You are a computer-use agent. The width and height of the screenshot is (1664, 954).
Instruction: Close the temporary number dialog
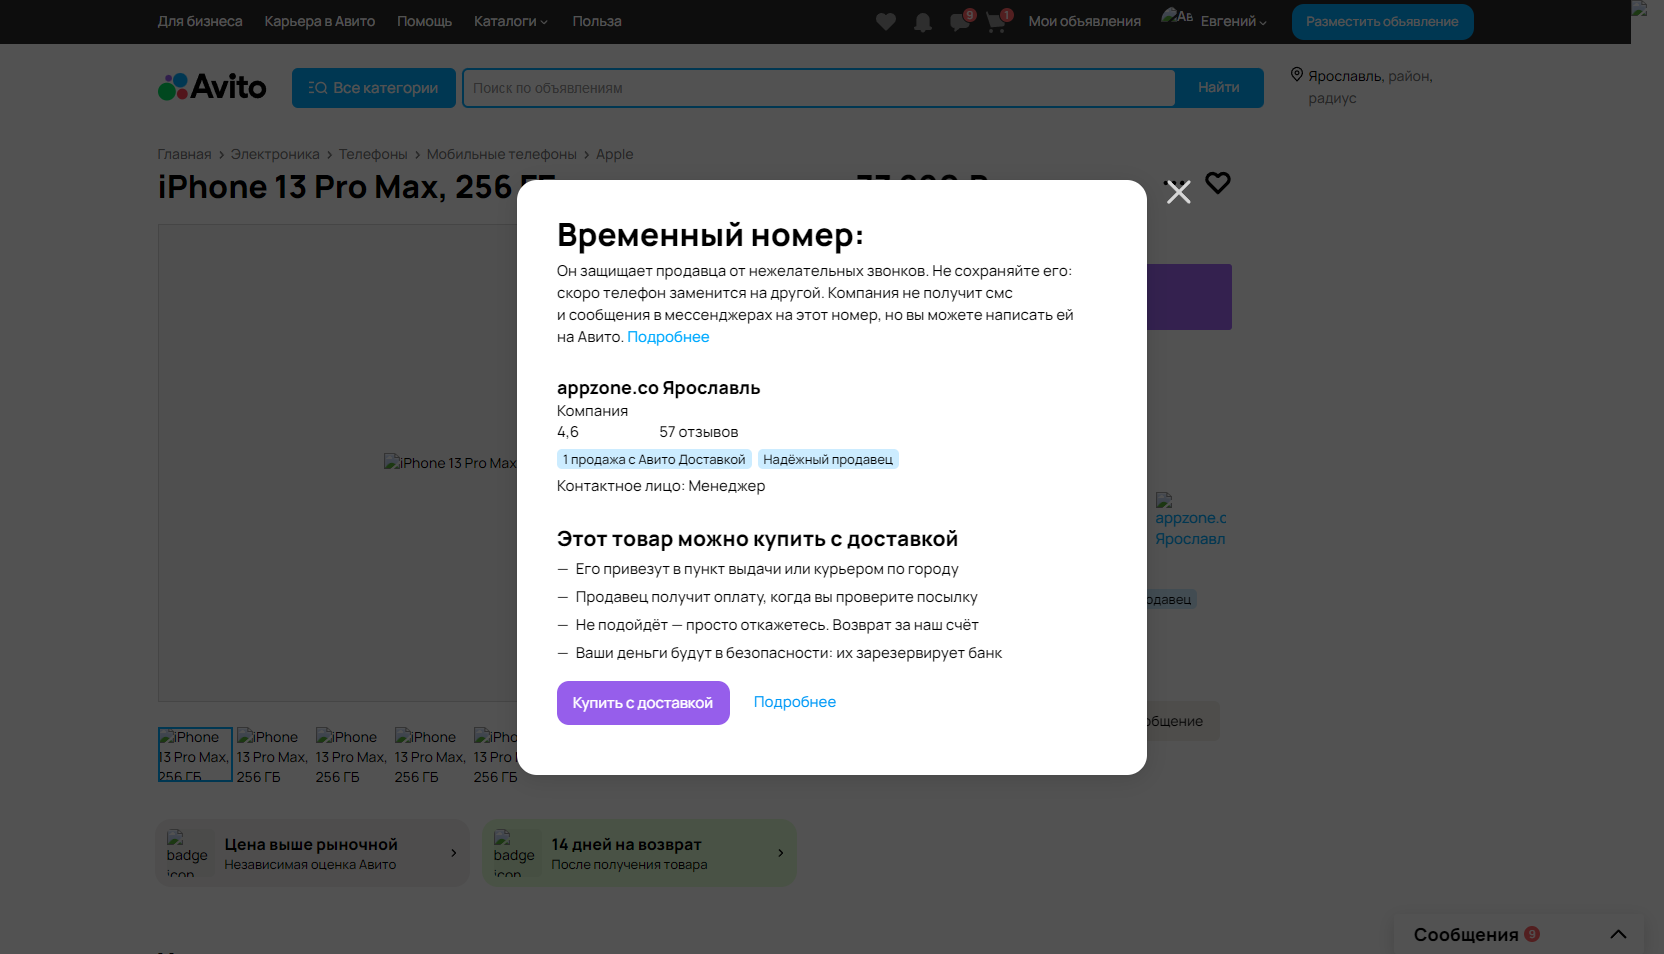pos(1179,192)
